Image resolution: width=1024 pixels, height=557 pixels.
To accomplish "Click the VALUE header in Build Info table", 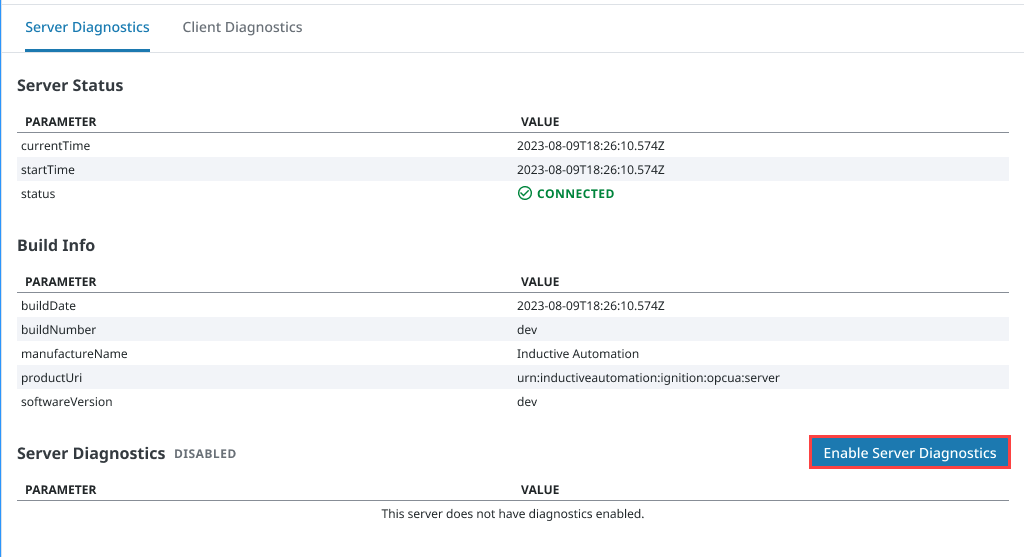I will click(540, 282).
